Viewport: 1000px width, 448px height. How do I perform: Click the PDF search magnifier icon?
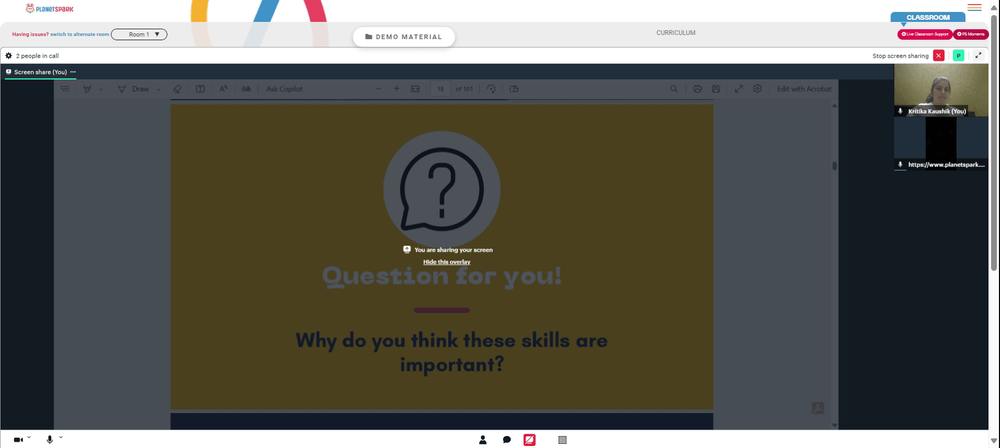click(x=673, y=89)
